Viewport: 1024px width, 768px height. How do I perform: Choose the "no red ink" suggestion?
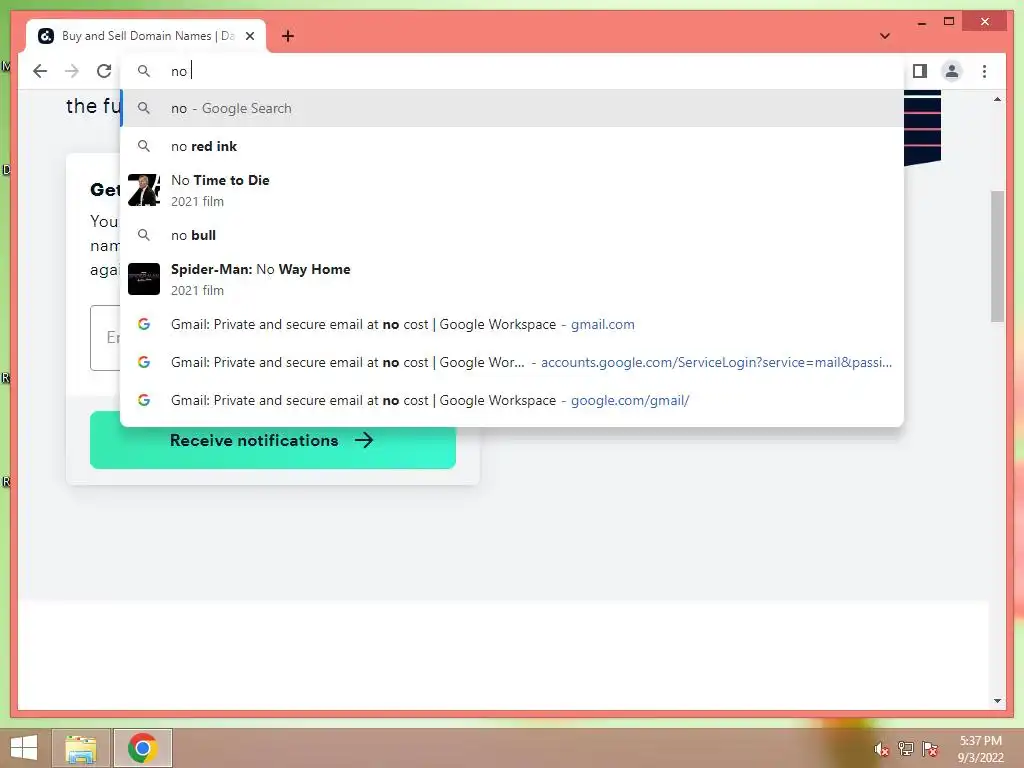(513, 146)
